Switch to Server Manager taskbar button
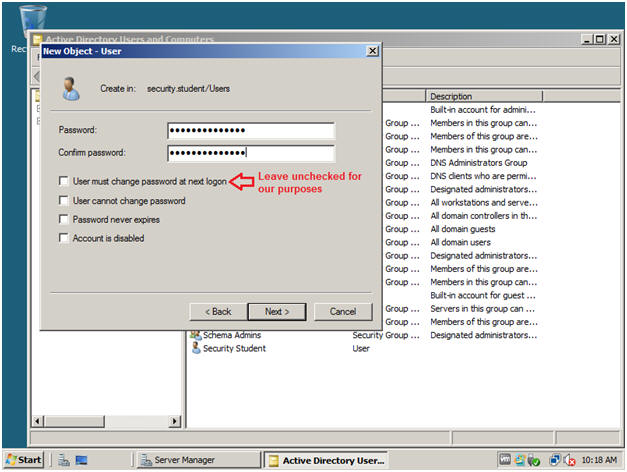 [x=199, y=460]
